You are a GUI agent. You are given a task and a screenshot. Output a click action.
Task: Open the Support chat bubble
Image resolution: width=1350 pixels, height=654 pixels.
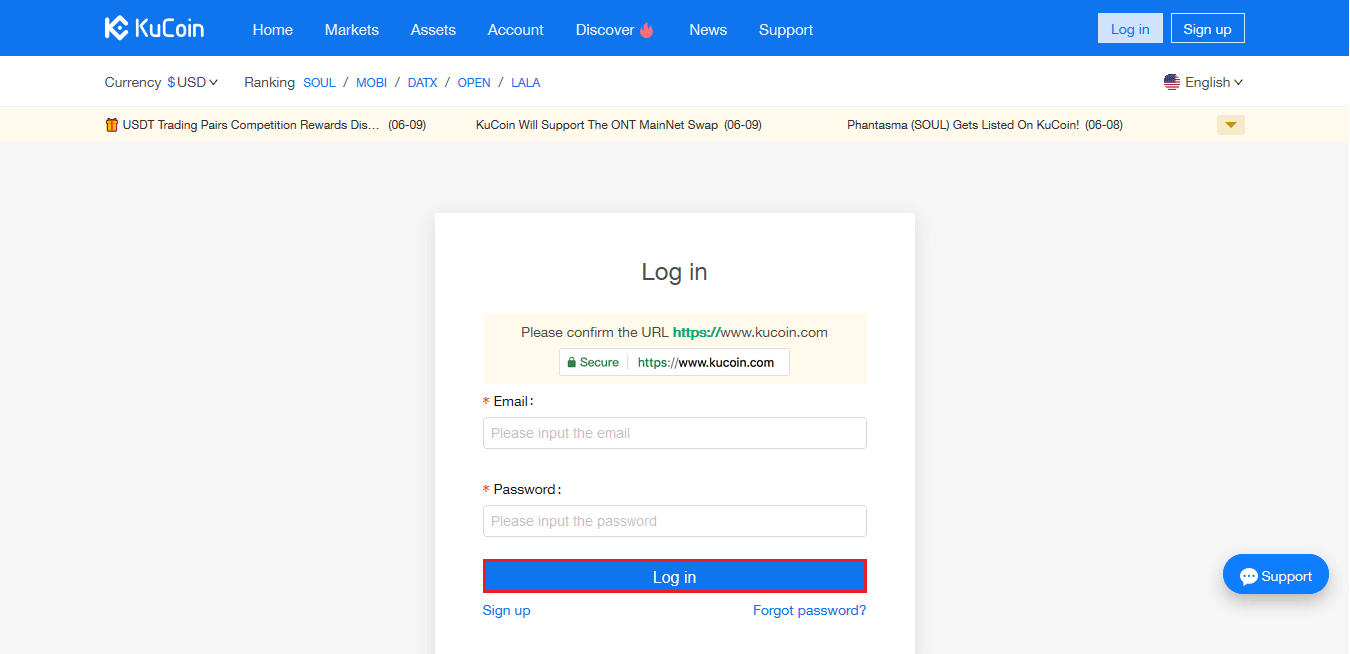point(1276,575)
